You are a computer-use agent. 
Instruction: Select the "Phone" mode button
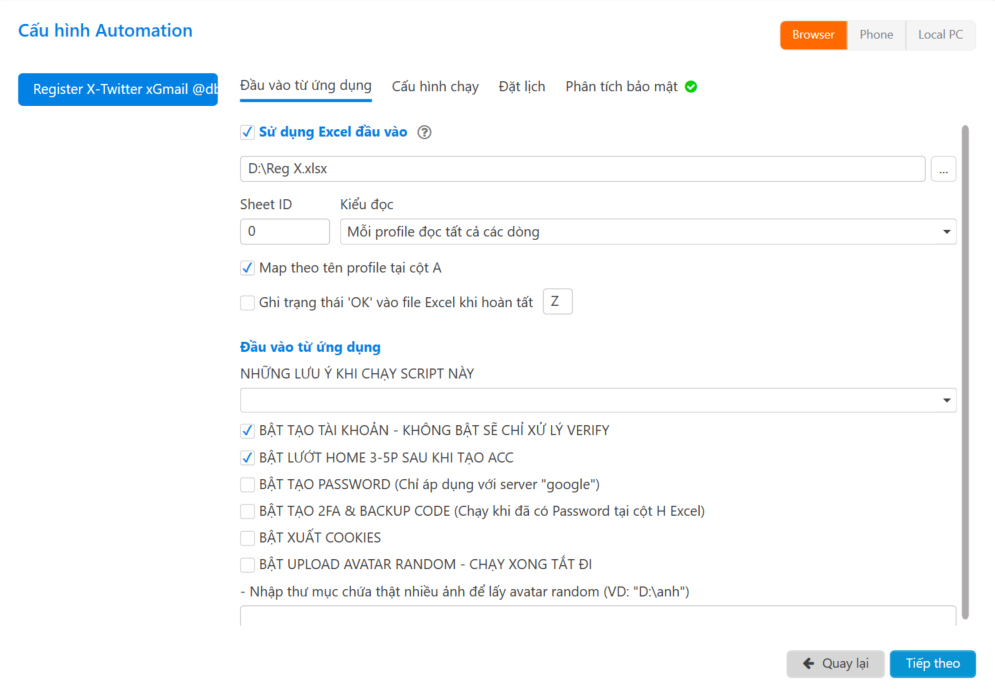click(876, 35)
